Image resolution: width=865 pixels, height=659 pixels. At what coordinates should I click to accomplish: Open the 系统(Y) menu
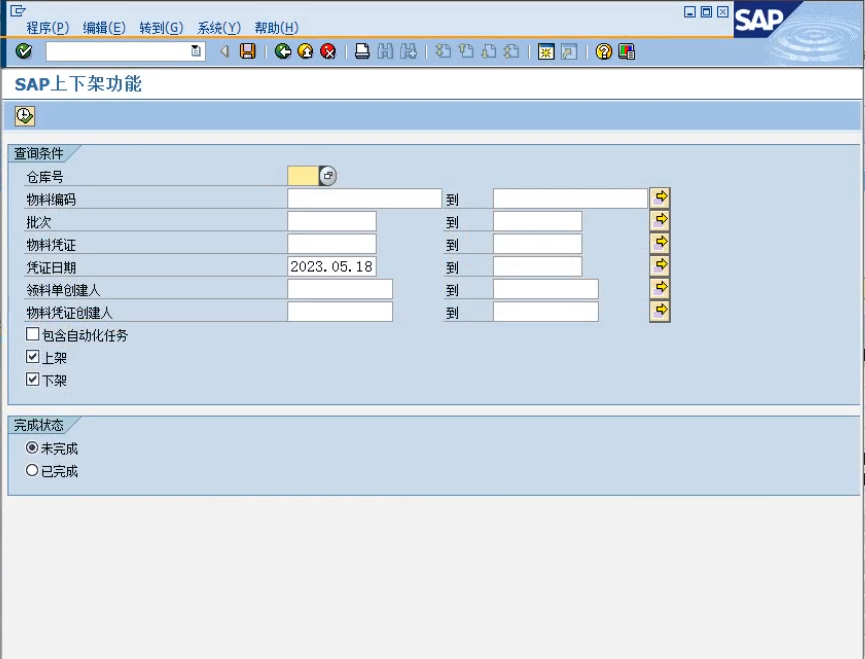[219, 28]
